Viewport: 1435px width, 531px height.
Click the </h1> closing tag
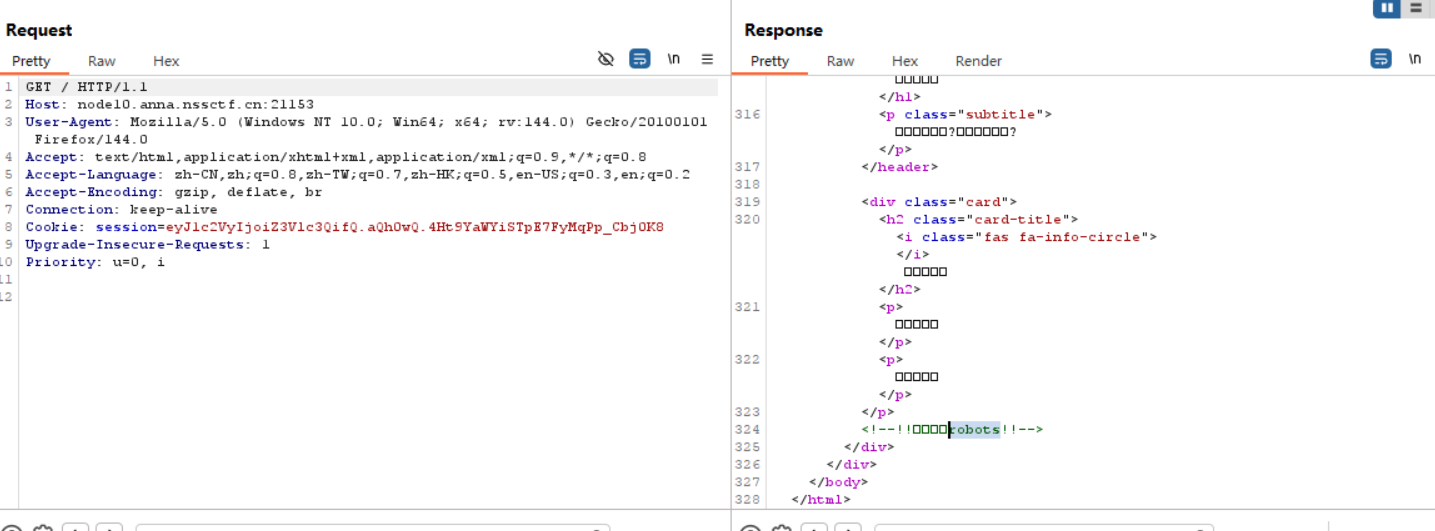tap(899, 97)
